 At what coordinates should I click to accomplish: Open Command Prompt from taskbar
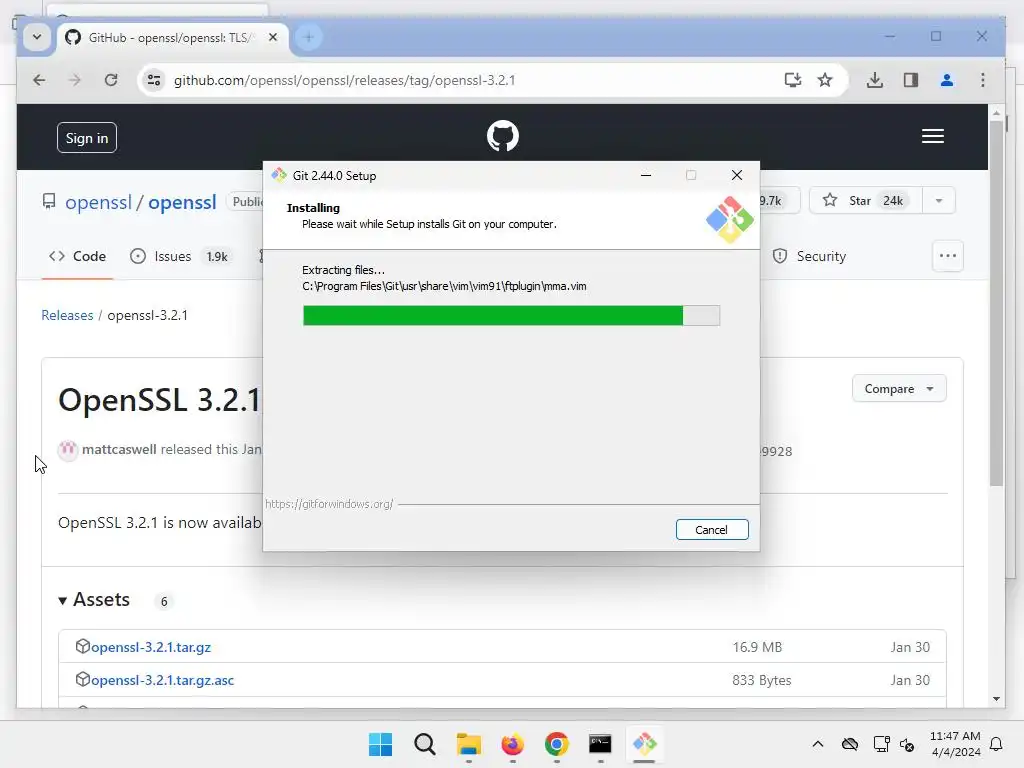tap(600, 744)
